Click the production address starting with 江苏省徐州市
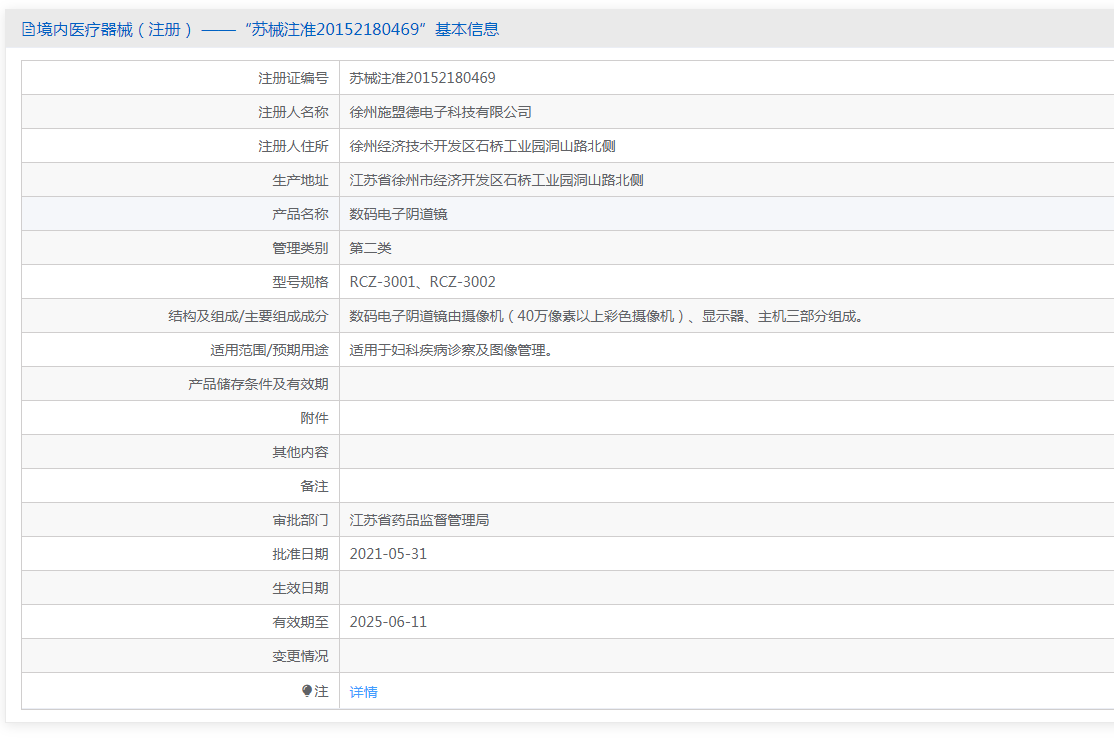This screenshot has height=741, width=1114. pyautogui.click(x=496, y=180)
